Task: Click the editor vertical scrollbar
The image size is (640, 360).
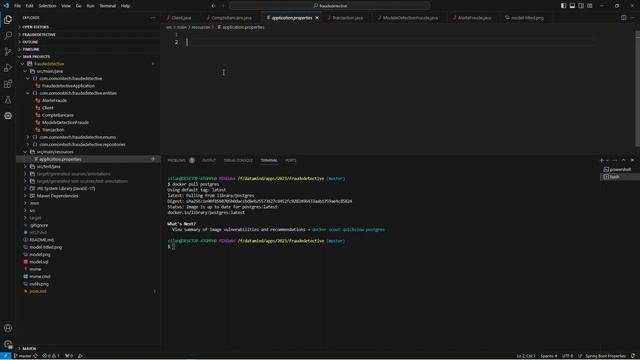Action: click(x=637, y=89)
